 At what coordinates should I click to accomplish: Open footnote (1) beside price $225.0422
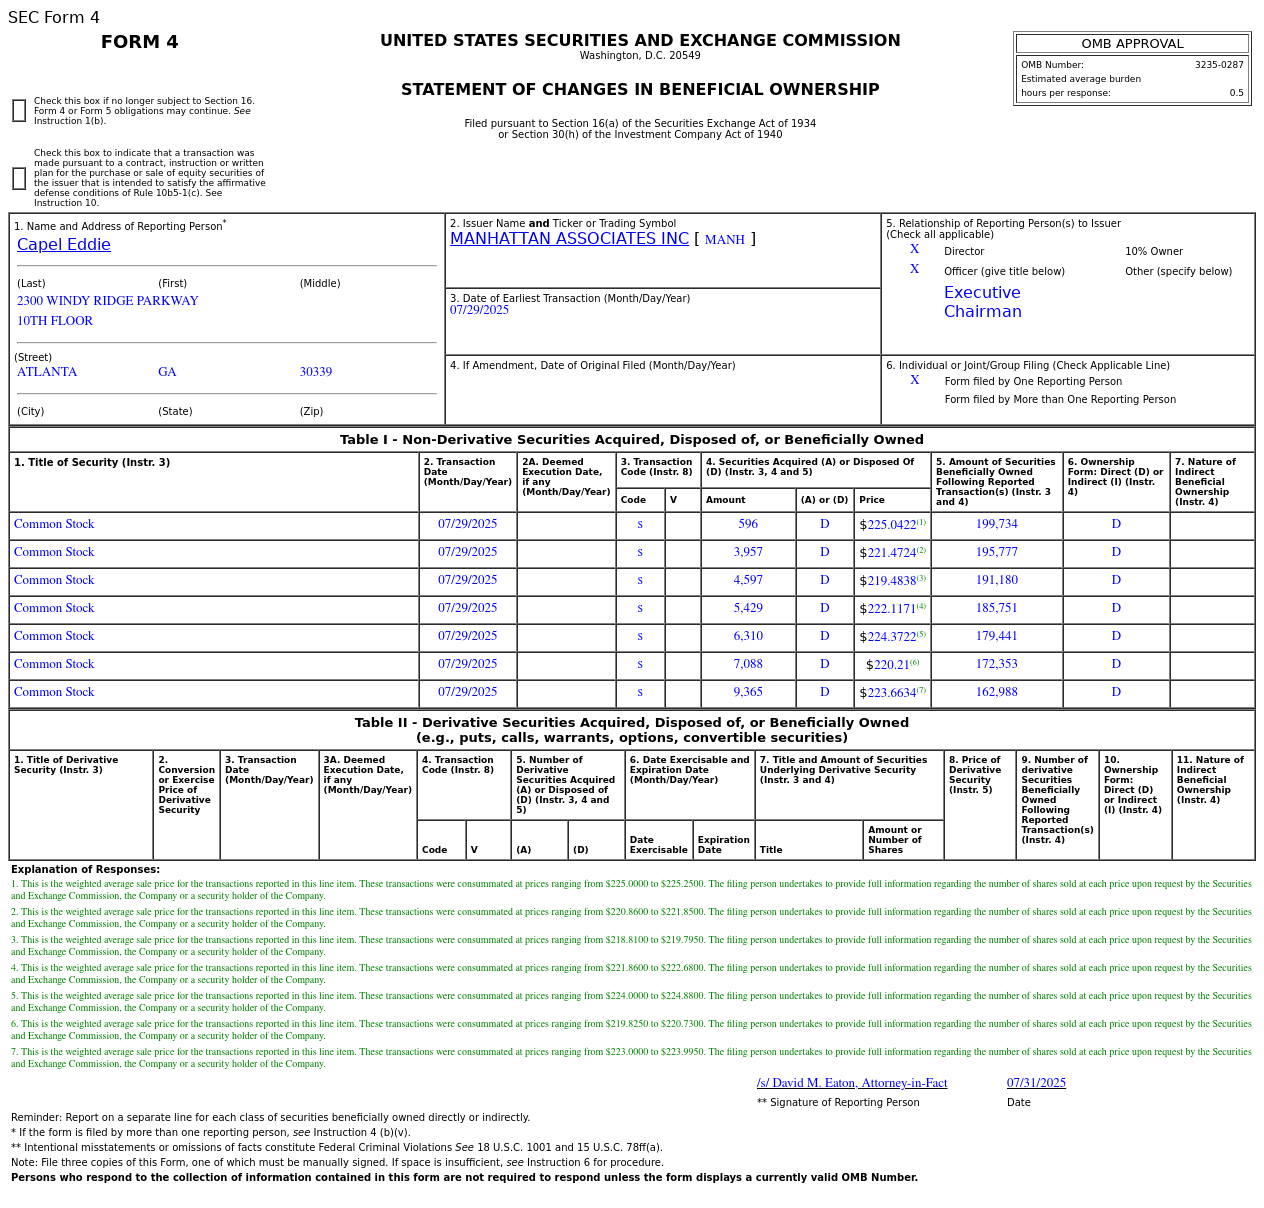(x=921, y=523)
